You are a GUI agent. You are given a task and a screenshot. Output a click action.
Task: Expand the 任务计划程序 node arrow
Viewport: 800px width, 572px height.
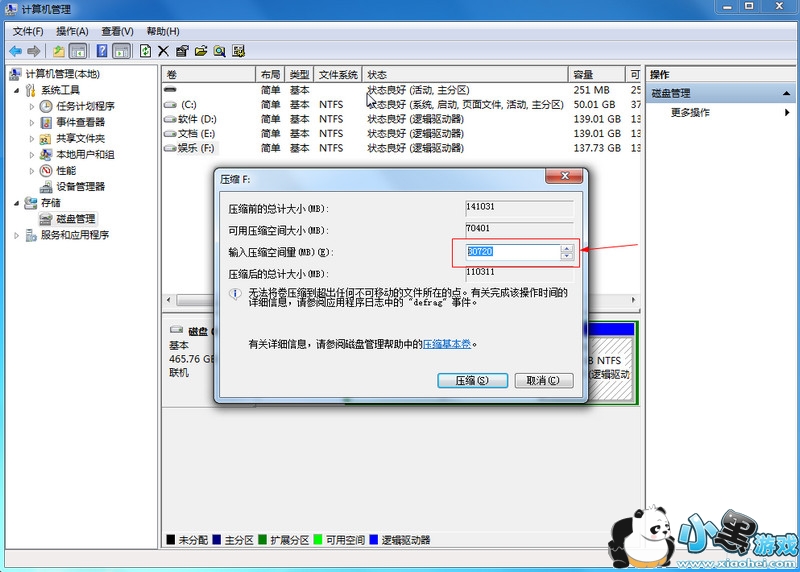(x=32, y=107)
